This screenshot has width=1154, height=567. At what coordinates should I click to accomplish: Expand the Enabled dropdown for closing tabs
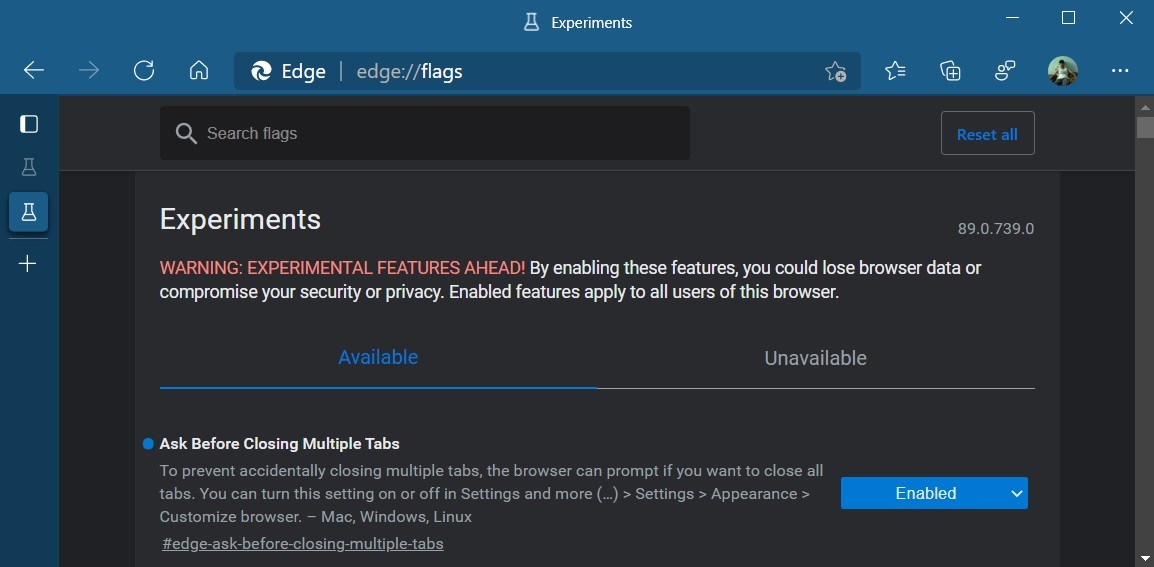click(933, 493)
